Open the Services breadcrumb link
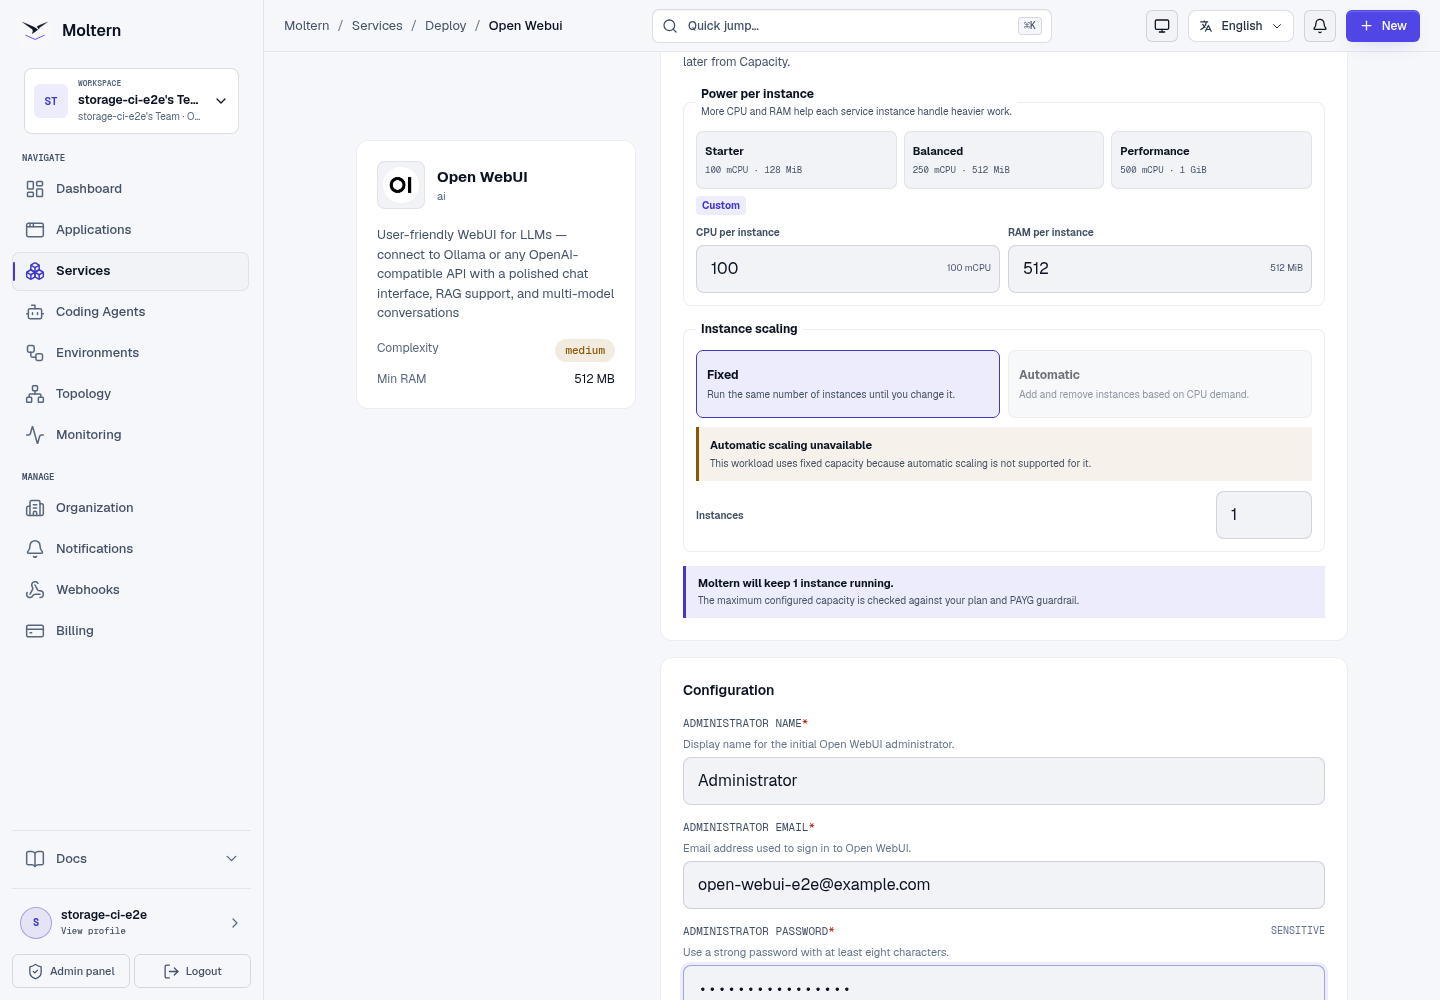 (377, 26)
